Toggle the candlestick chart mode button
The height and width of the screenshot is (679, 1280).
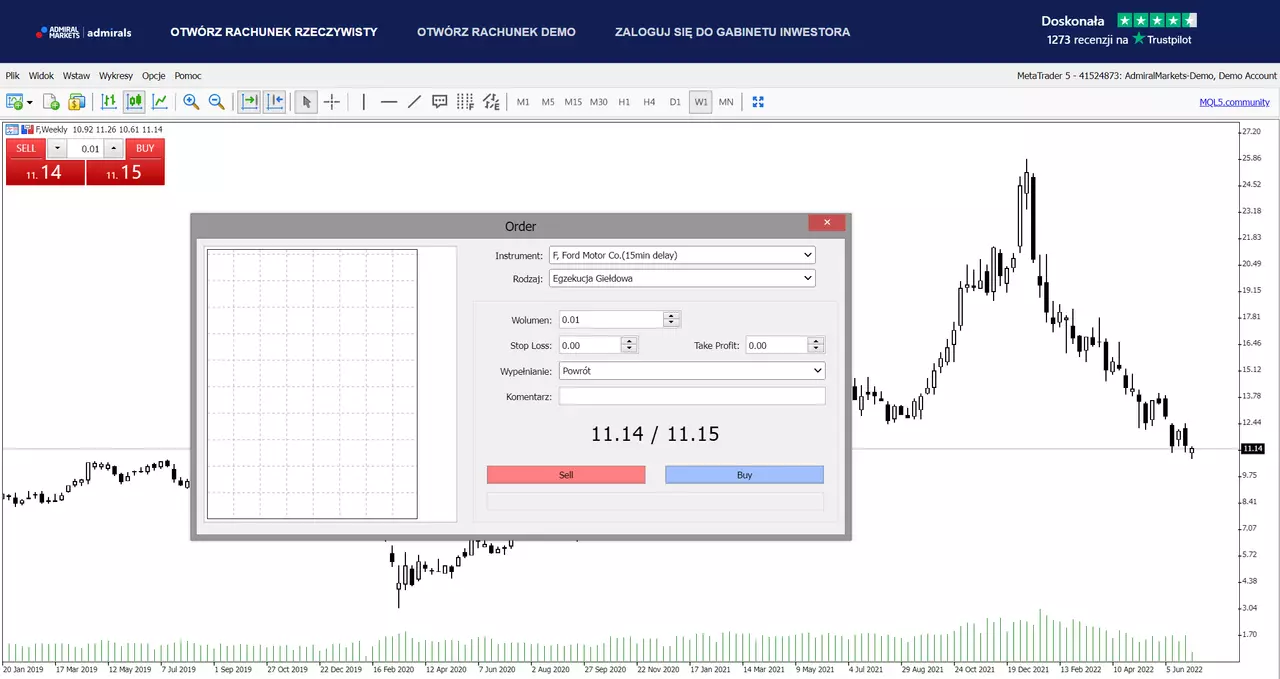tap(134, 102)
